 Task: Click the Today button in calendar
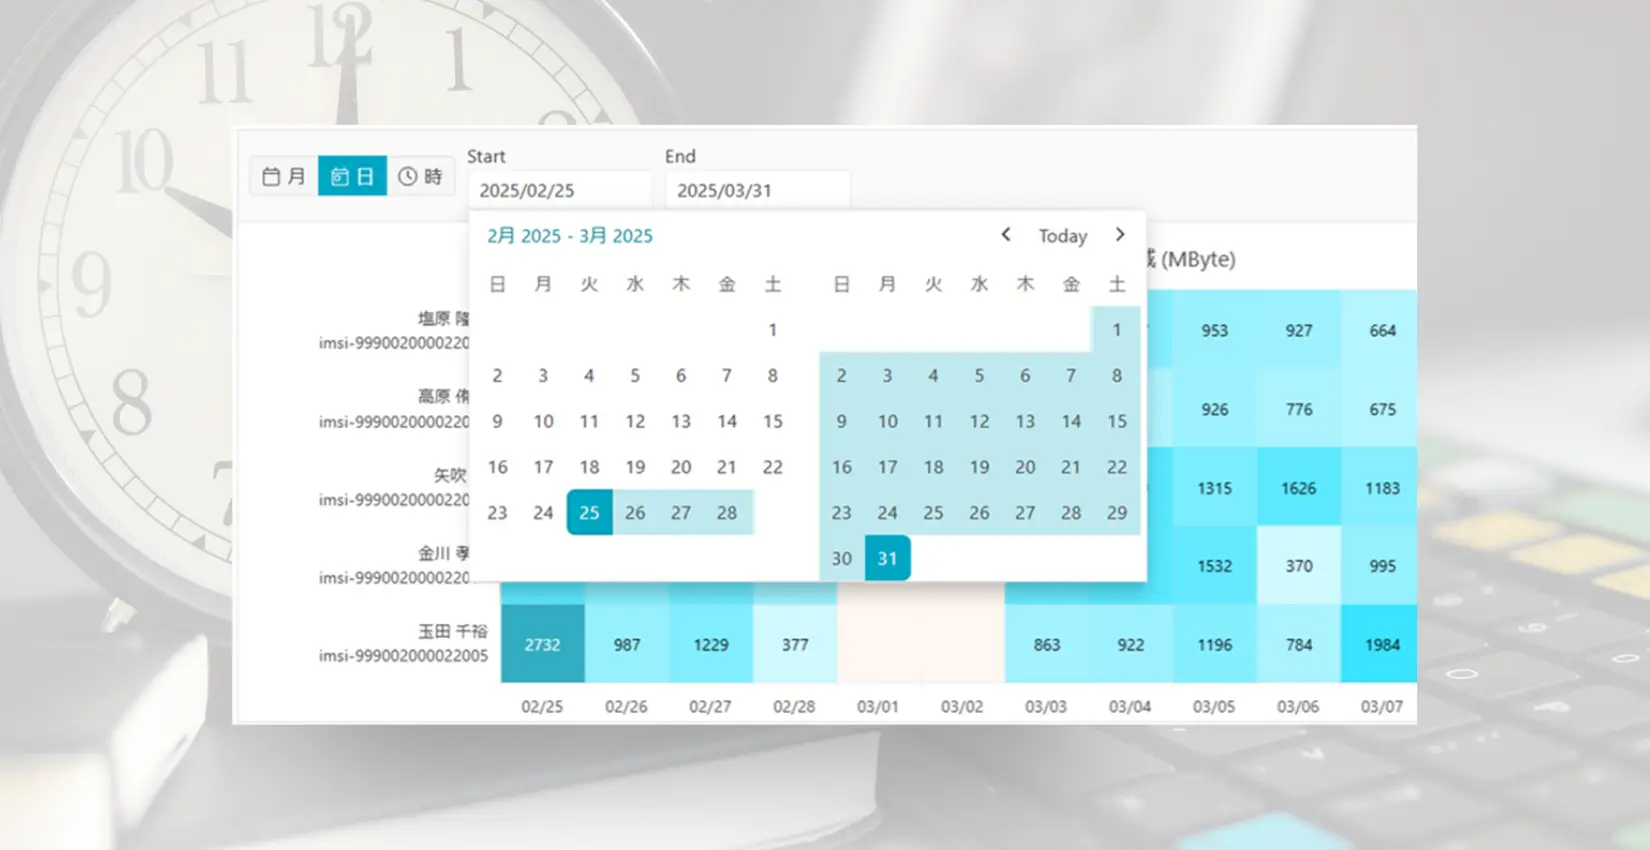[x=1062, y=236]
